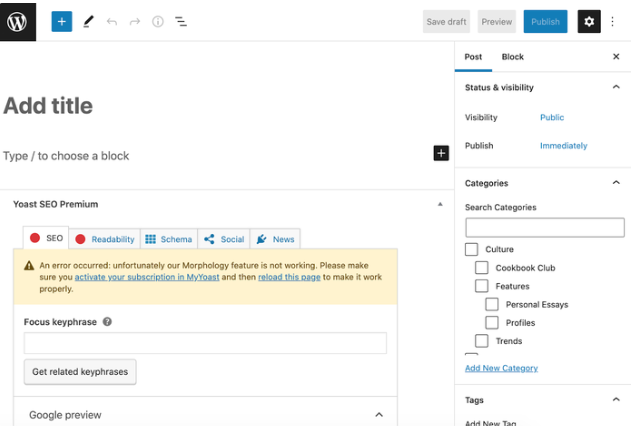Click Save draft button
Screen dimensions: 631x429
point(446,22)
